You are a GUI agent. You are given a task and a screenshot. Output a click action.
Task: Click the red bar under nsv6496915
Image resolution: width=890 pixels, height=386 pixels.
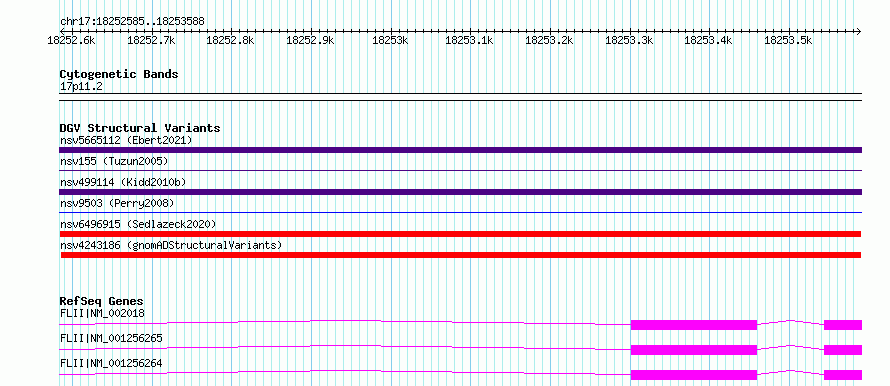point(460,234)
